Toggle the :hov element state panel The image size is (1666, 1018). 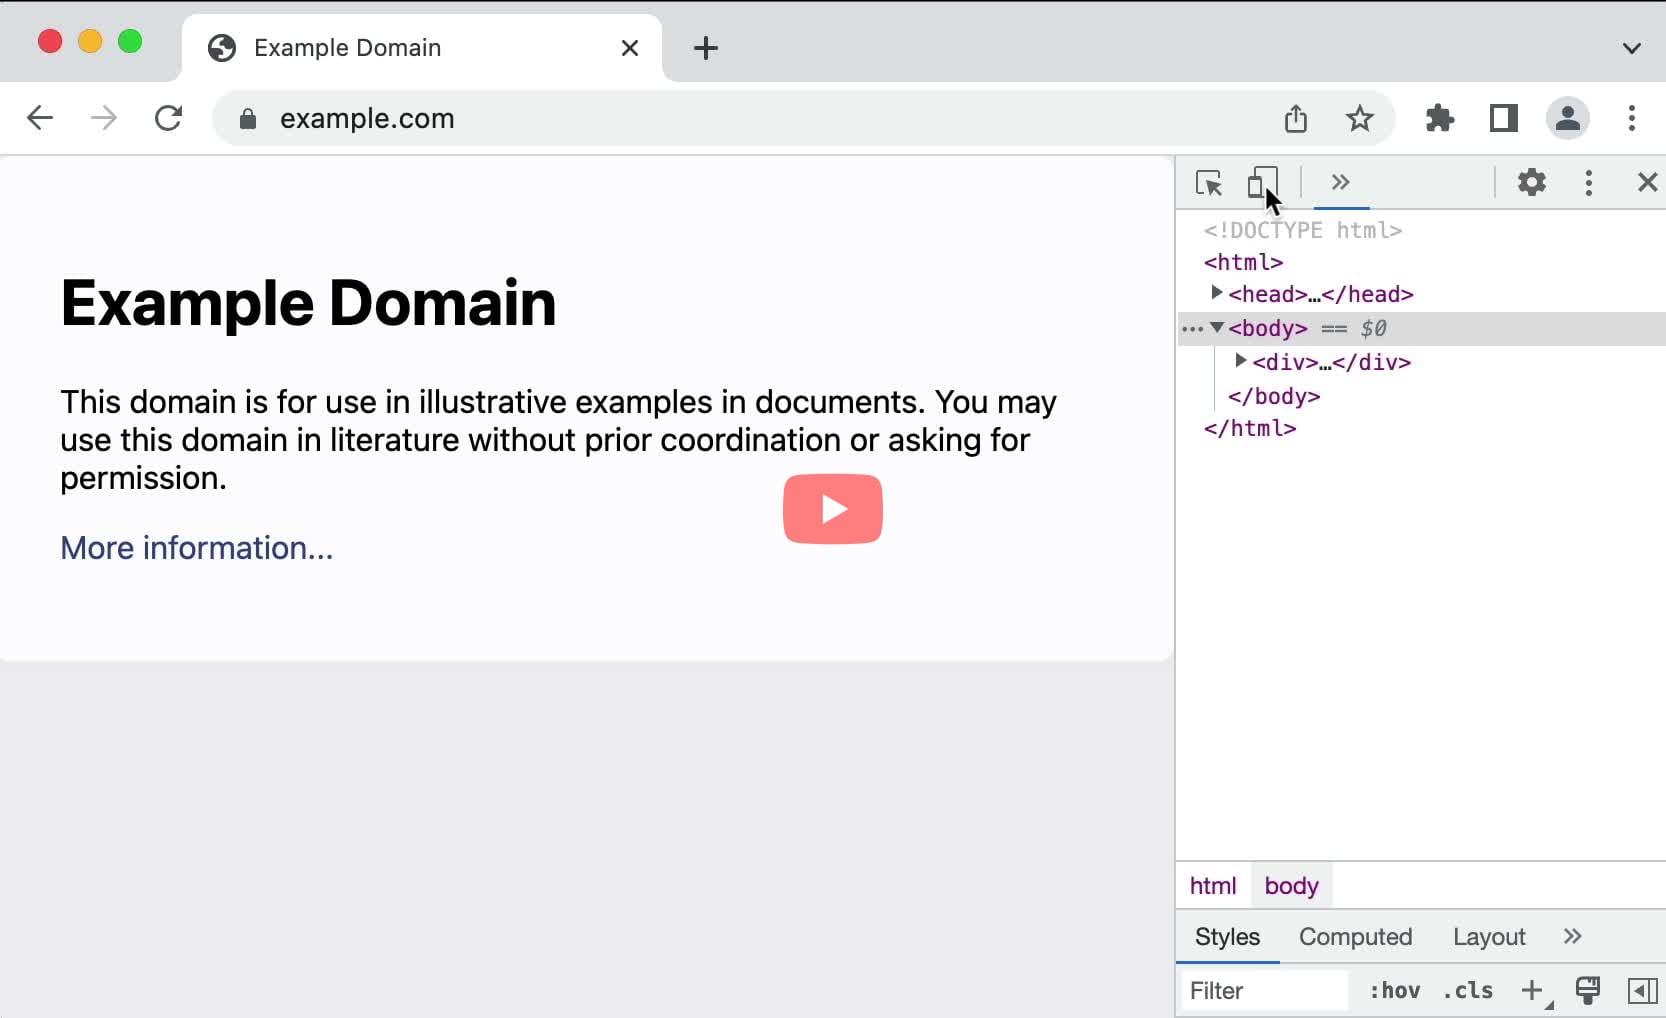[x=1394, y=991]
